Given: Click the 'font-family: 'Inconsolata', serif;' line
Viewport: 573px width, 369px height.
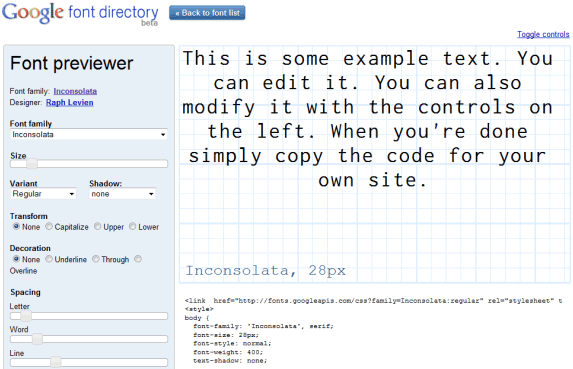Looking at the screenshot, I should tap(263, 326).
